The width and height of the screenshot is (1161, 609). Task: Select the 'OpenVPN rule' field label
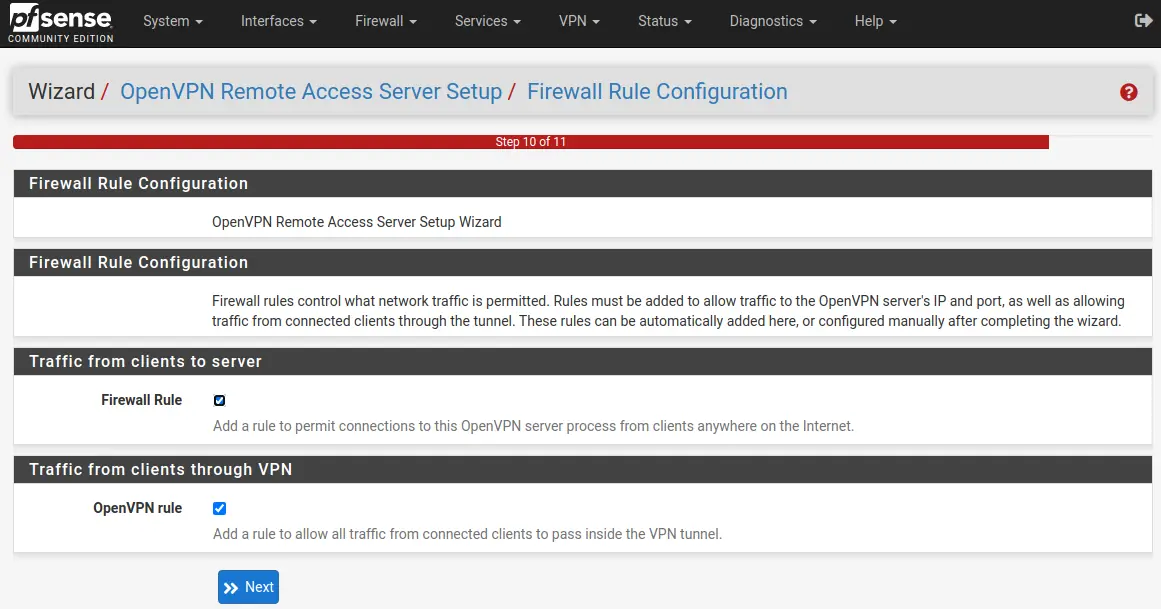(138, 508)
